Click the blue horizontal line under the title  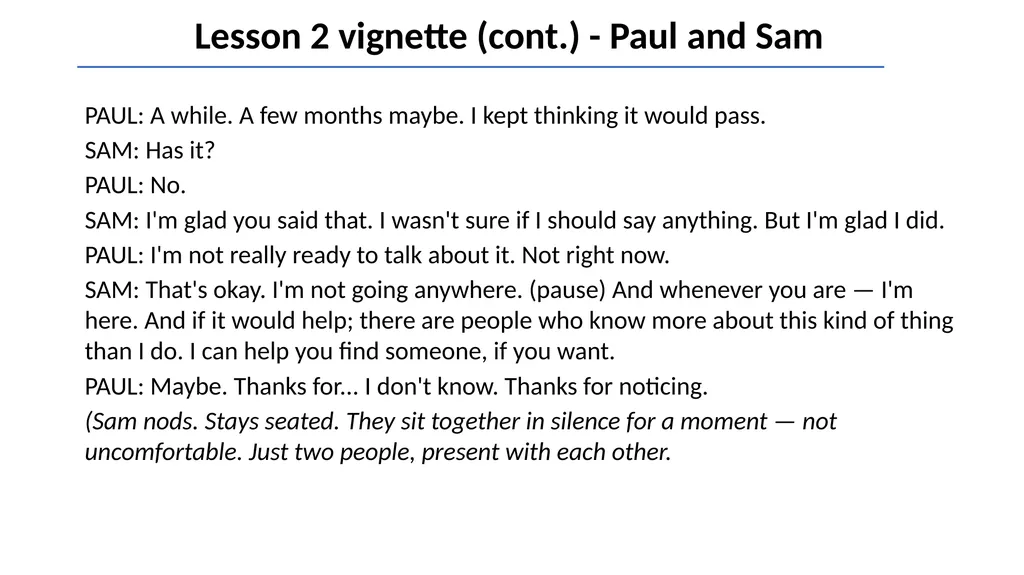pyautogui.click(x=480, y=67)
